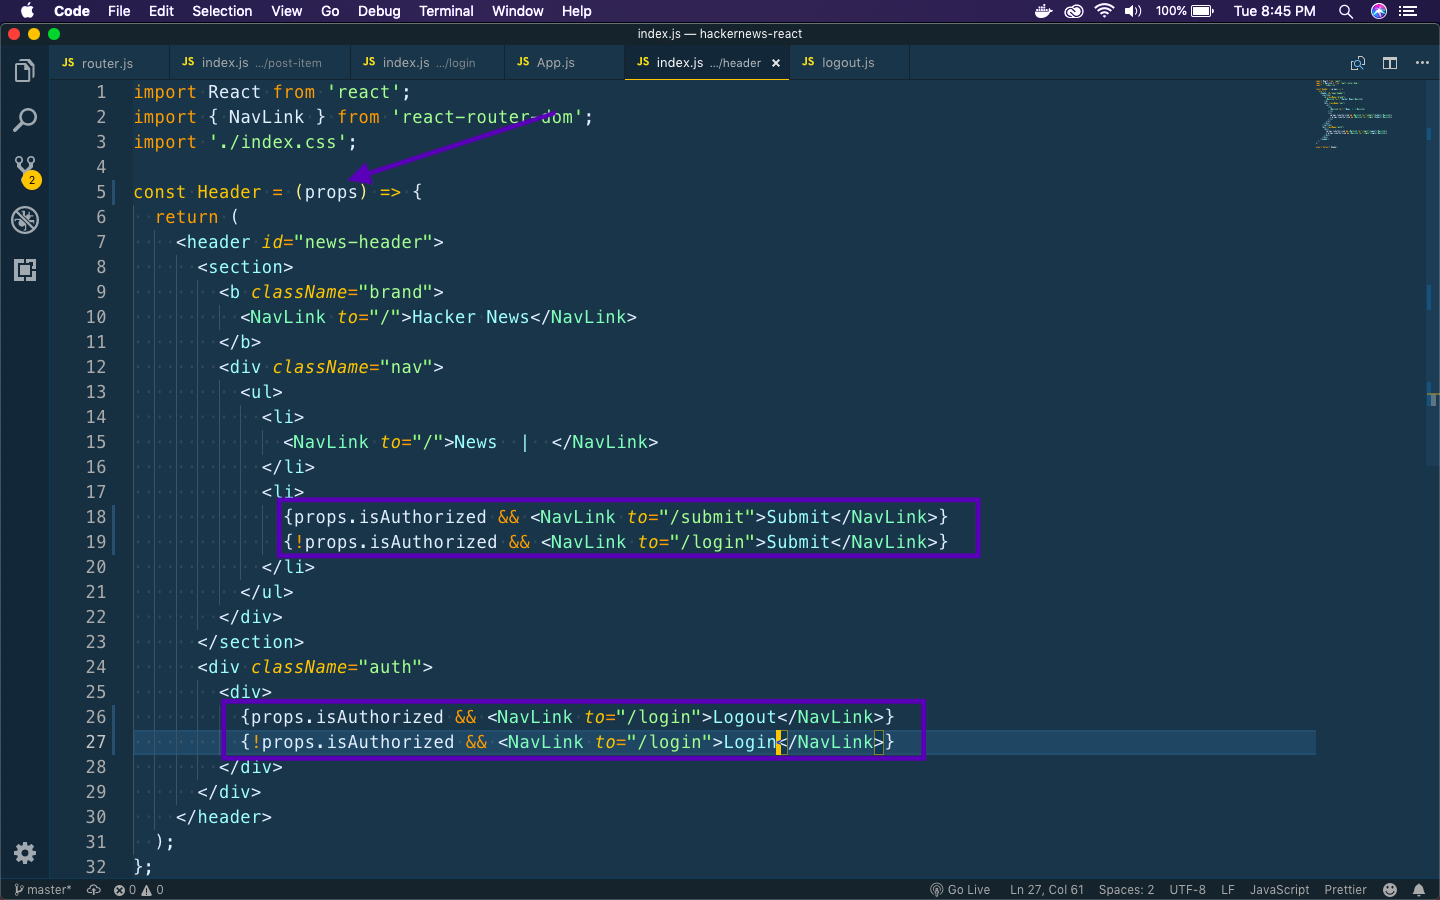
Task: Change the UTF-8 encoding setting
Action: pyautogui.click(x=1187, y=890)
